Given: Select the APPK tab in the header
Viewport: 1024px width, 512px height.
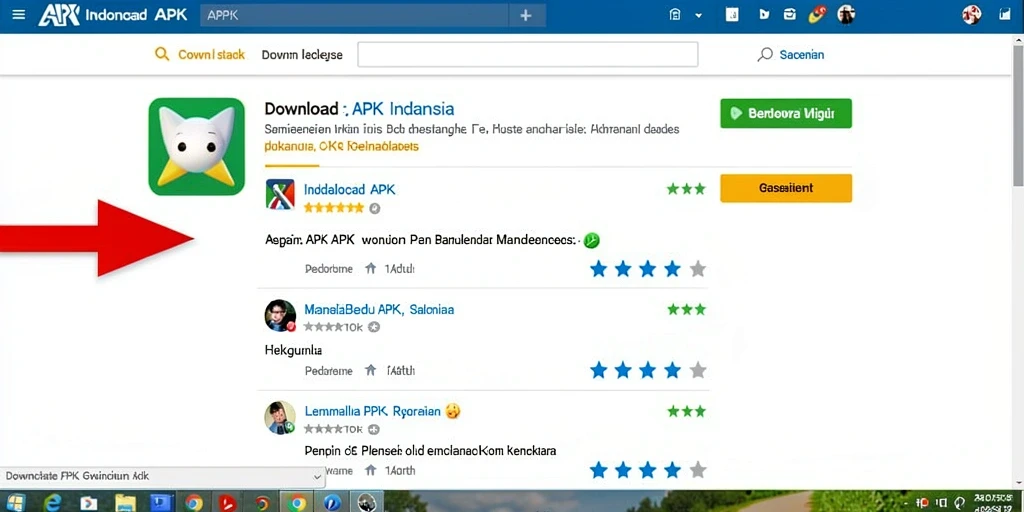Looking at the screenshot, I should click(x=354, y=15).
